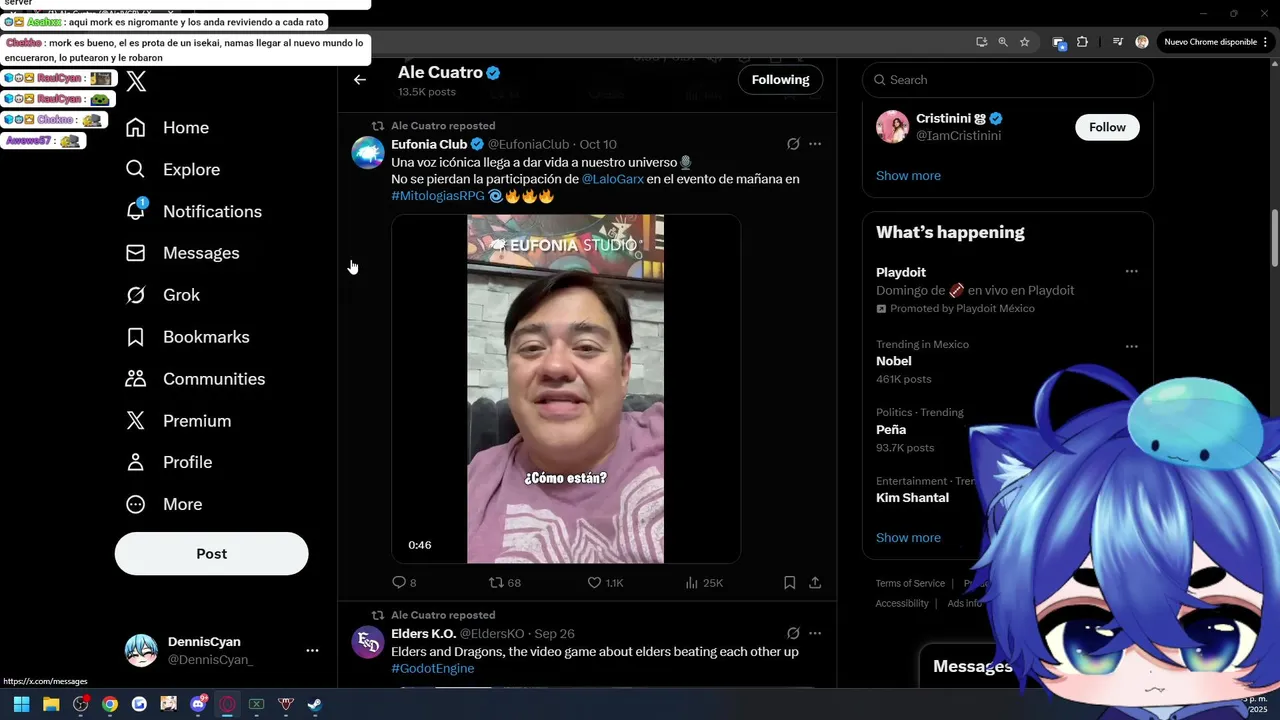The height and width of the screenshot is (720, 1280).
Task: Open Grok in the sidebar
Action: (162, 295)
